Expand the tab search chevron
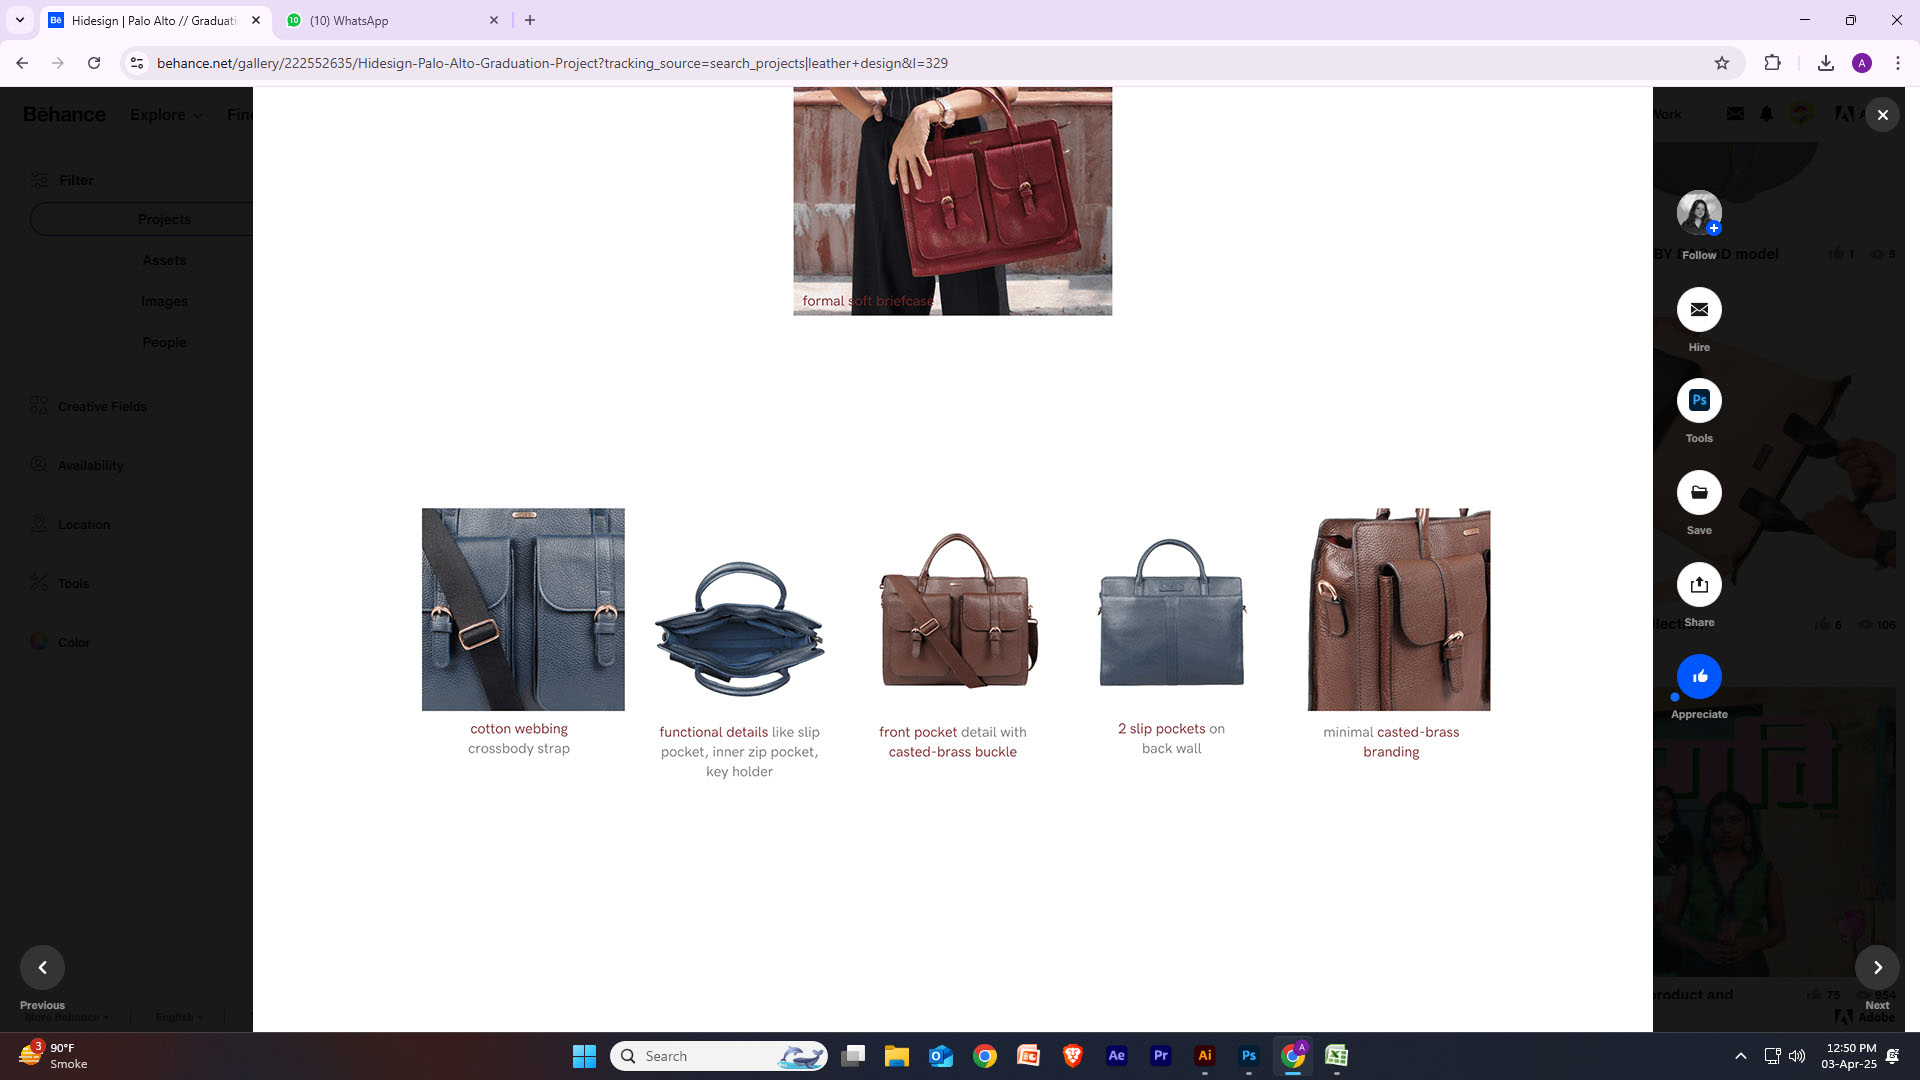This screenshot has height=1080, width=1920. point(19,20)
